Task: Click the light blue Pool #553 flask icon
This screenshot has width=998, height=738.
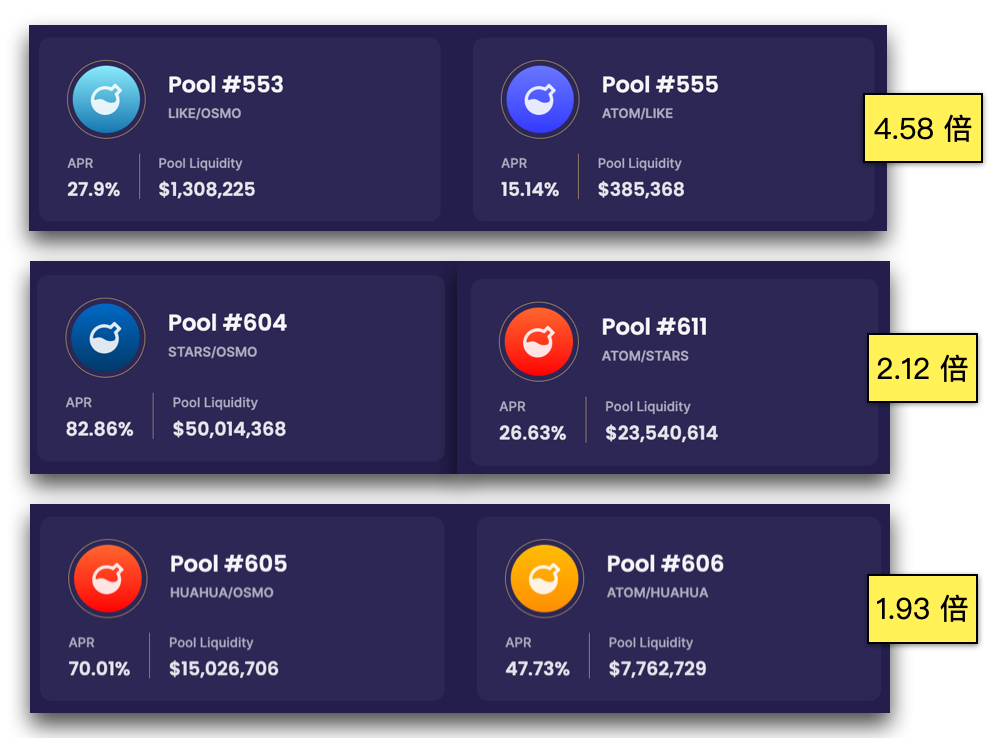Action: coord(106,99)
